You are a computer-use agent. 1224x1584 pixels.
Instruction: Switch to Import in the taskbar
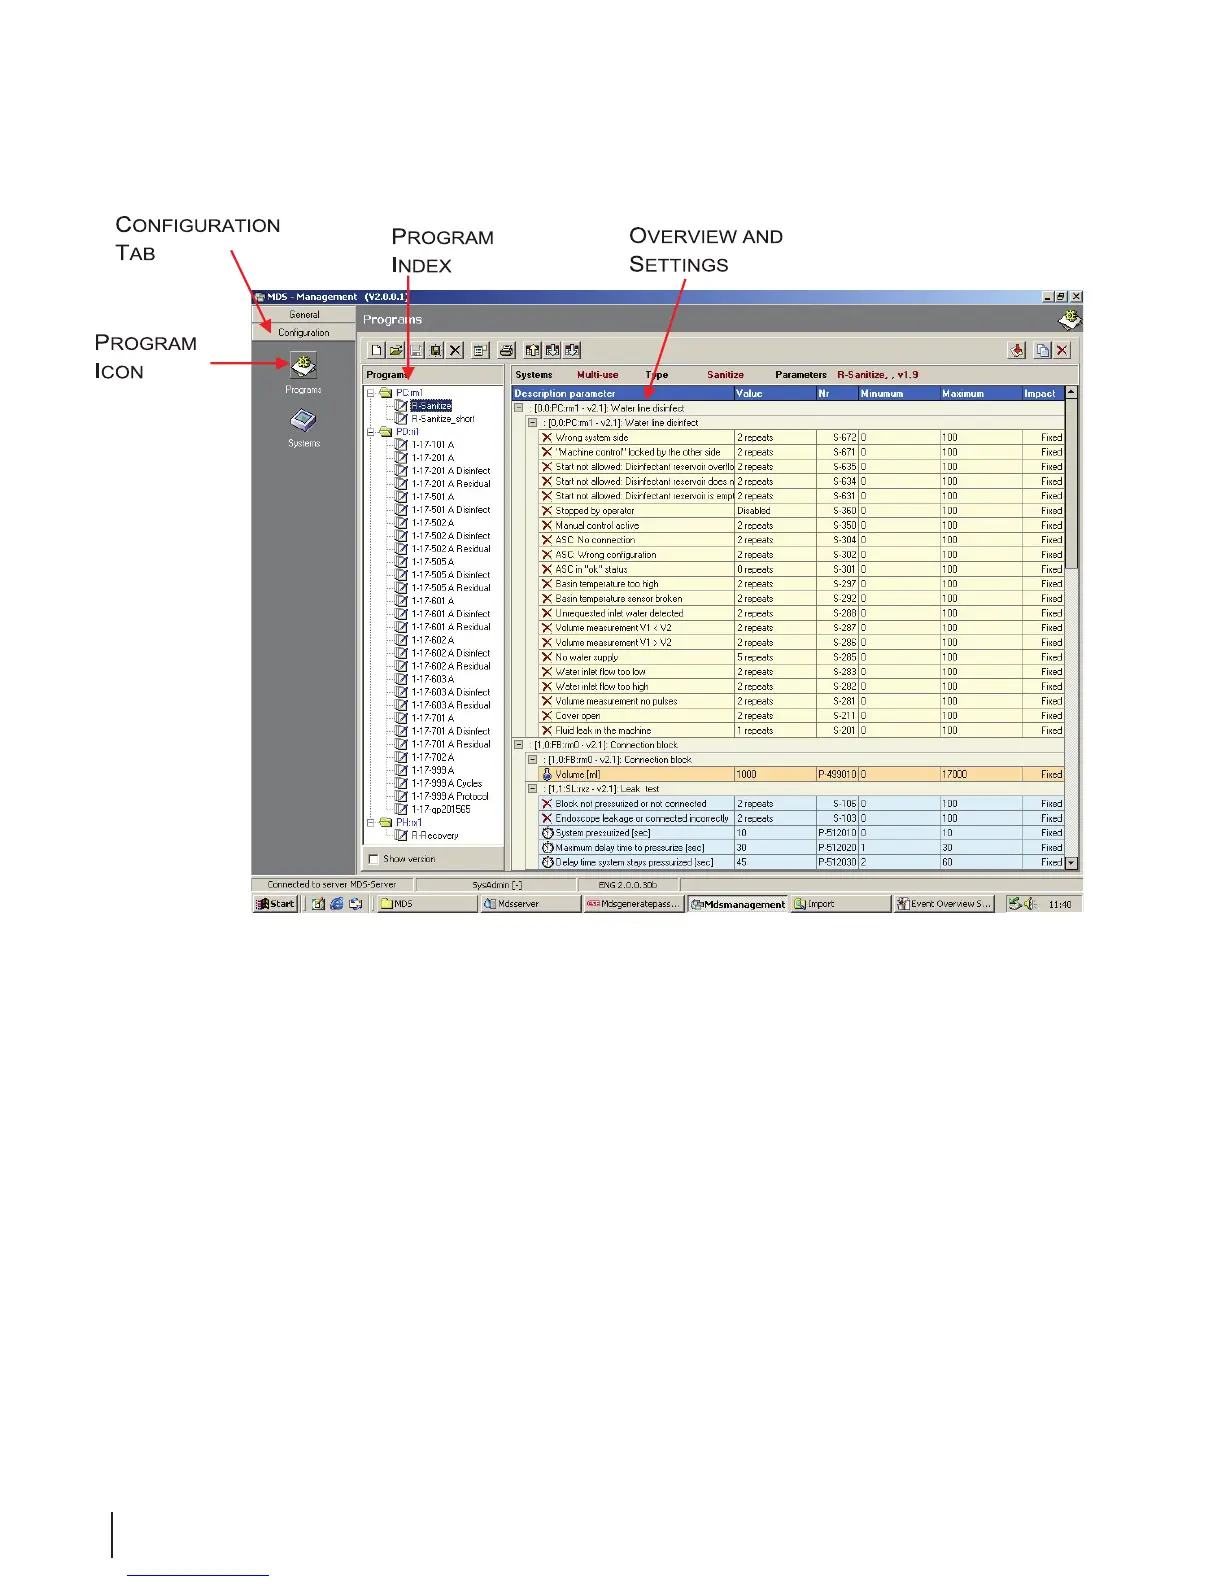[x=840, y=904]
